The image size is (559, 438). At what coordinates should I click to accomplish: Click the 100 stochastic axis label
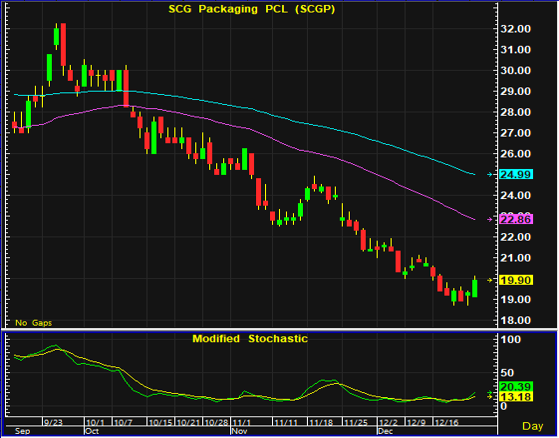coord(511,339)
